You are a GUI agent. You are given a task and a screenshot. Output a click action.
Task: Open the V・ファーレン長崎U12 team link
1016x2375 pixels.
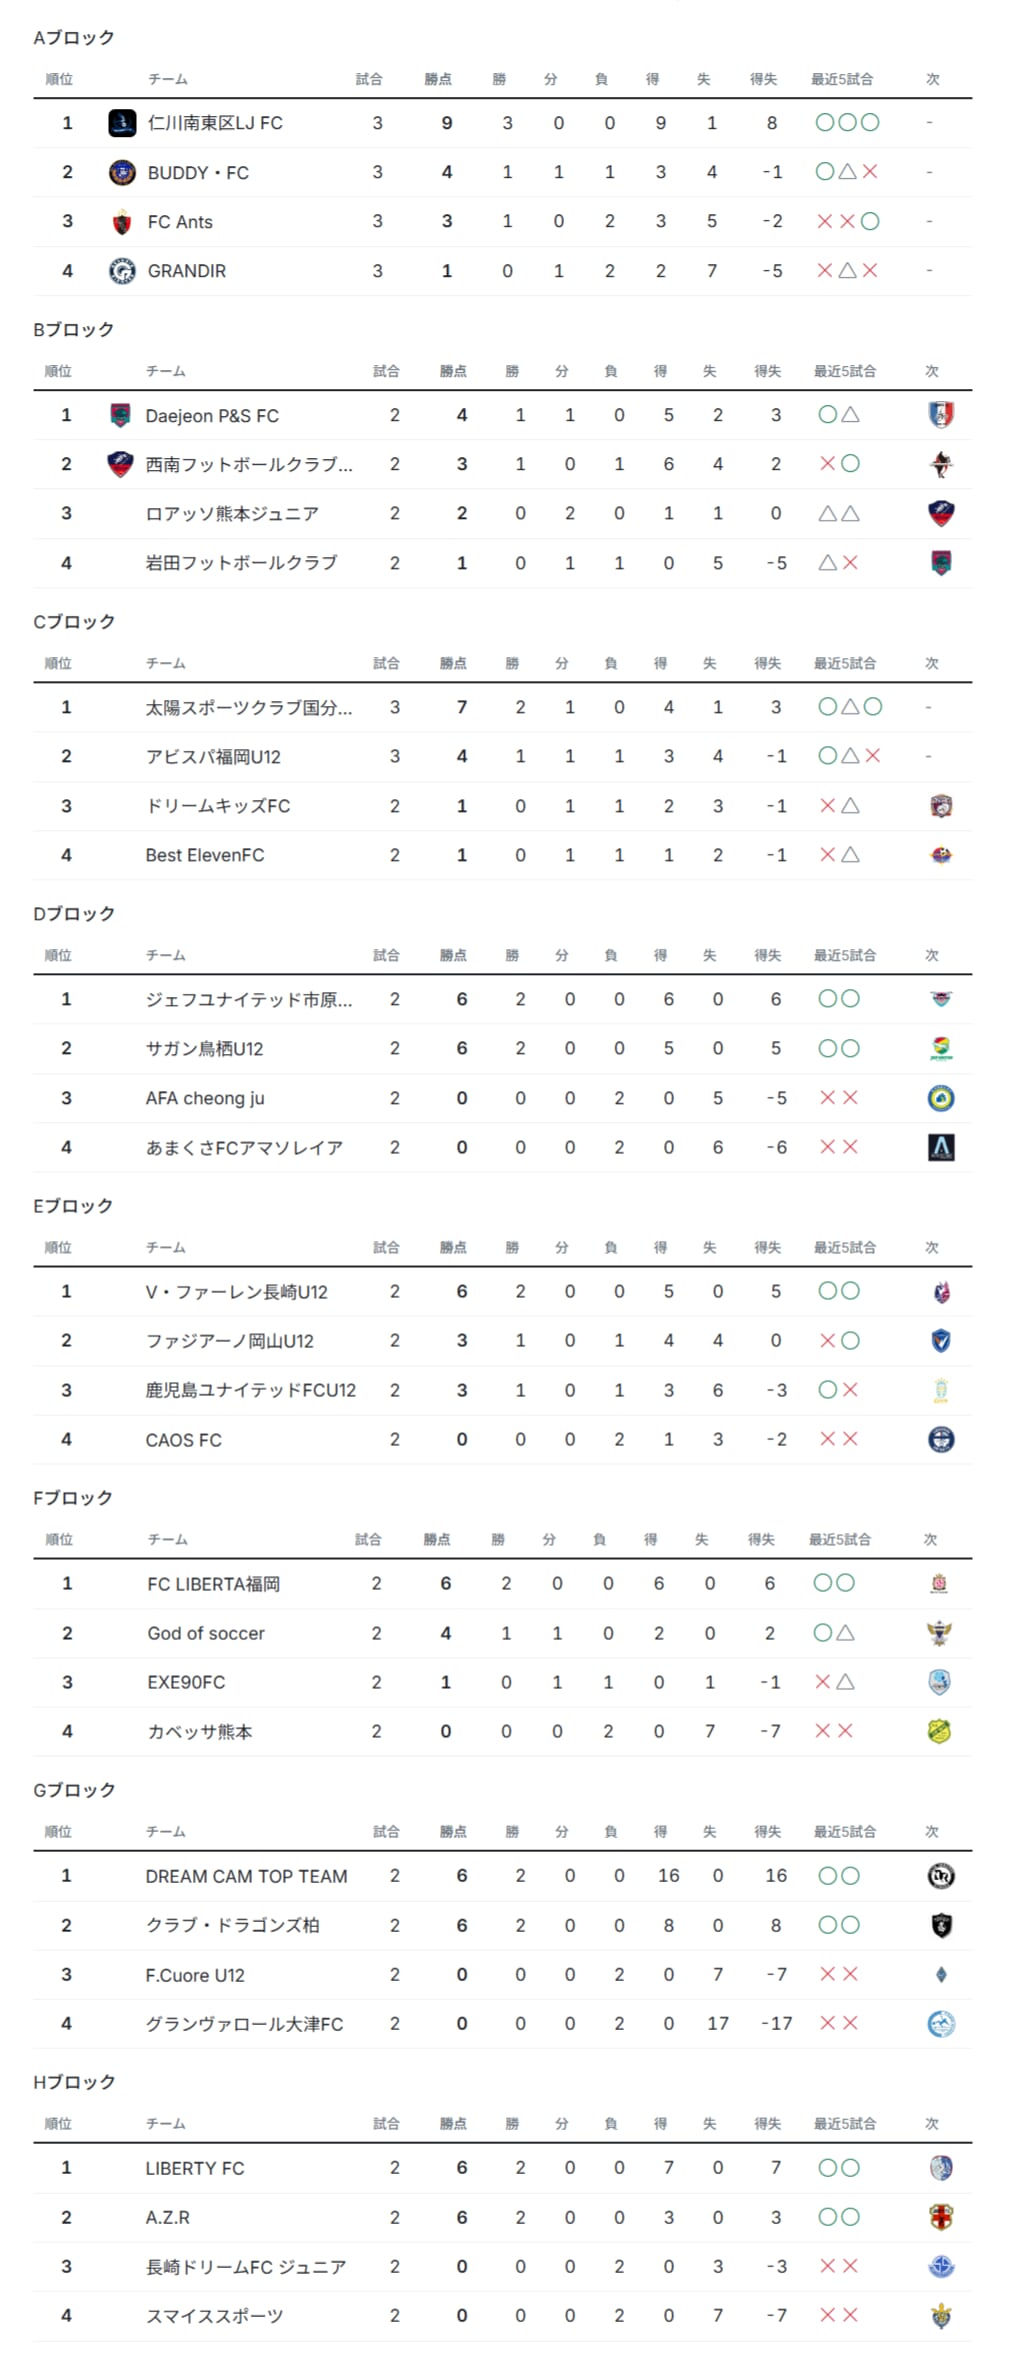236,1292
